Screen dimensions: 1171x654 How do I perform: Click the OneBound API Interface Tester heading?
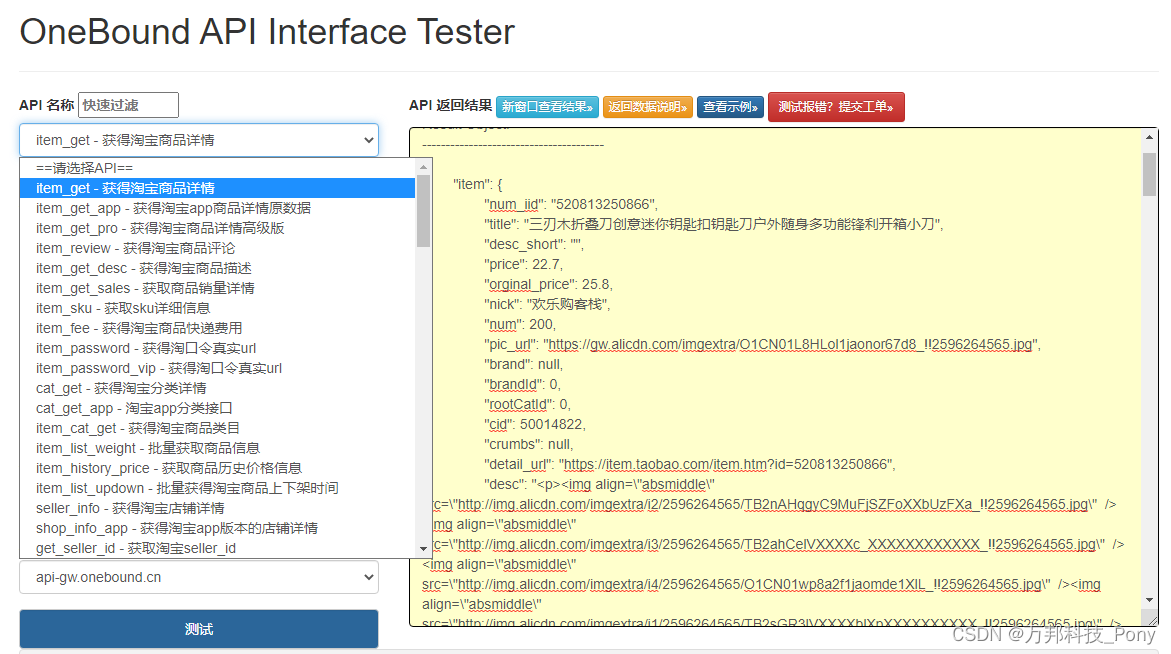tap(267, 32)
